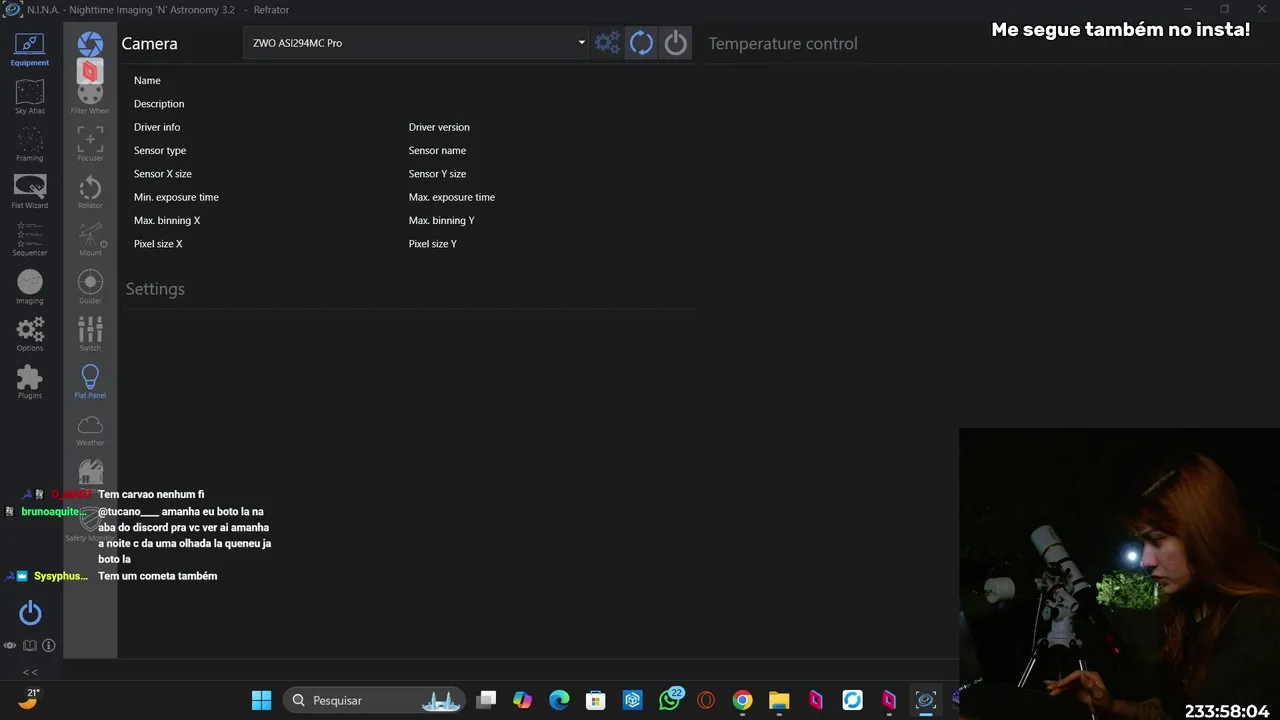Select the Focuser equipment tab
Viewport: 1280px width, 720px height.
(x=90, y=144)
